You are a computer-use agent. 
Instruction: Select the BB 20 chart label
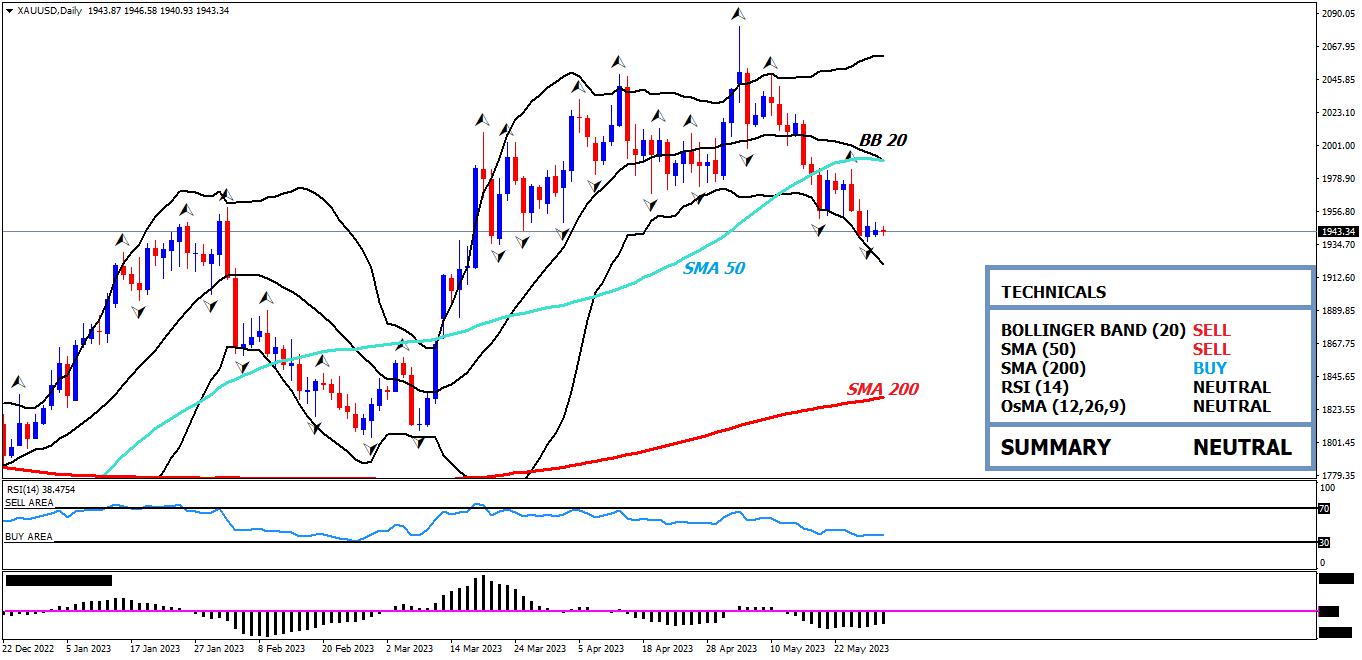(883, 140)
